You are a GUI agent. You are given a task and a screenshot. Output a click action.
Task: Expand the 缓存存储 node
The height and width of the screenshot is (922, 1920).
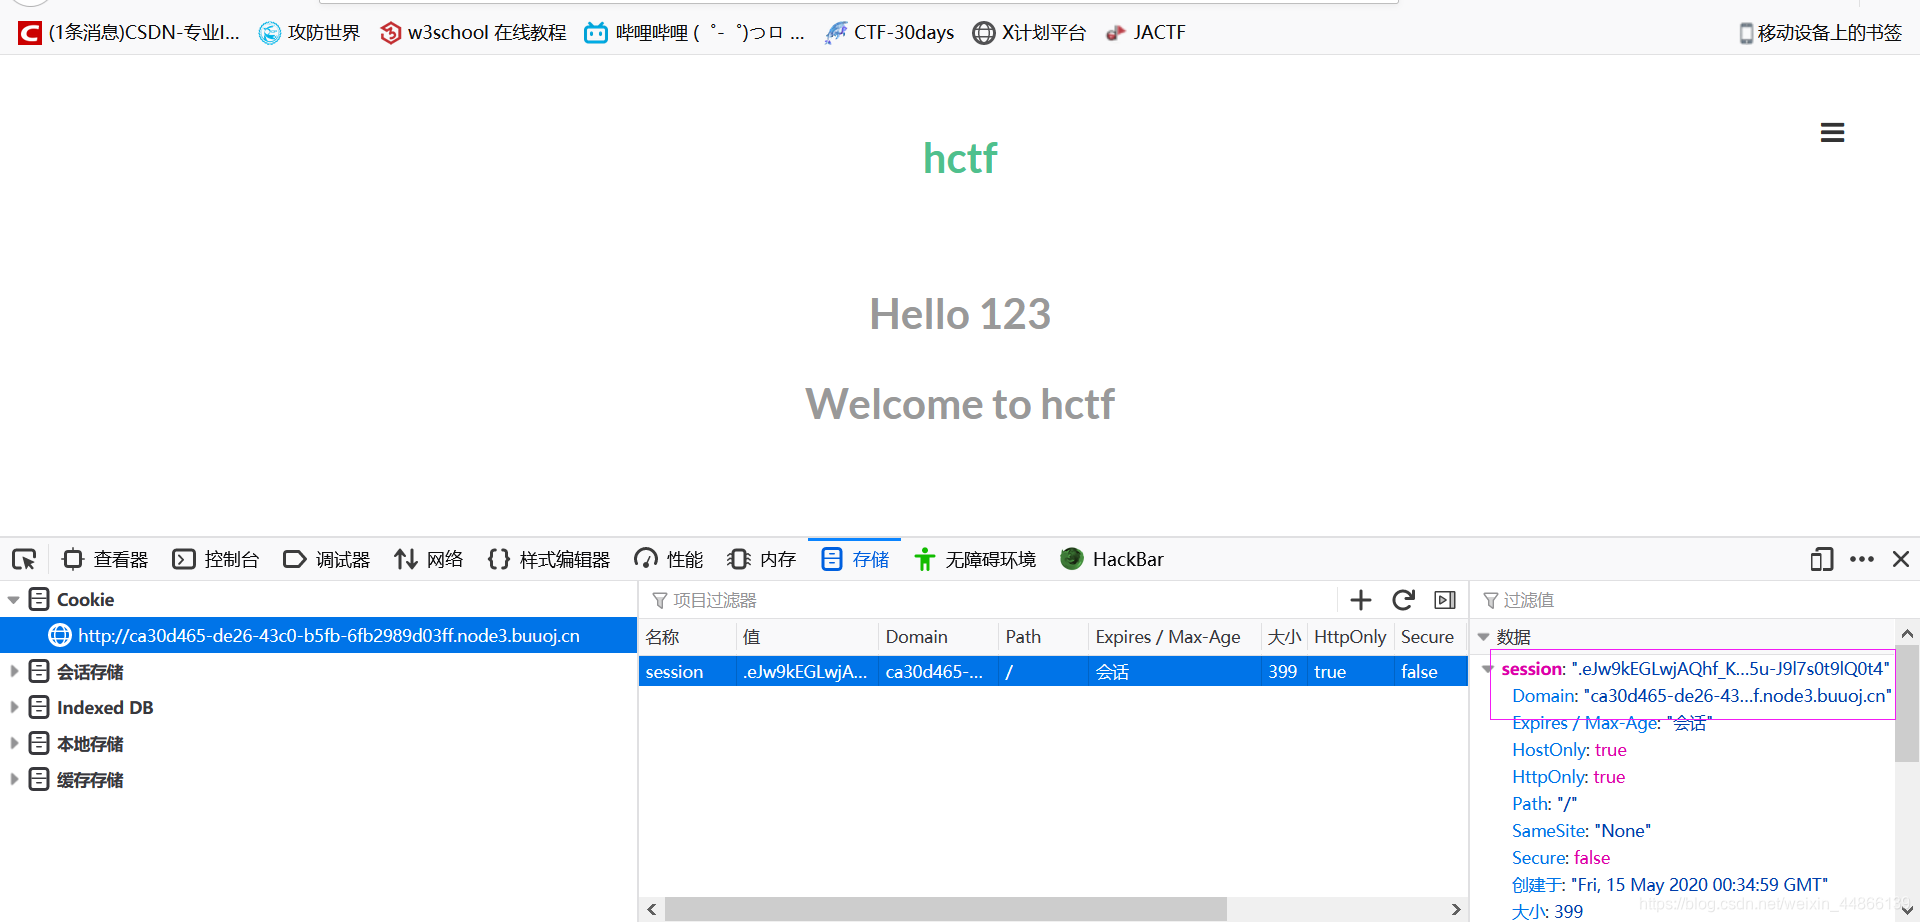(x=14, y=779)
